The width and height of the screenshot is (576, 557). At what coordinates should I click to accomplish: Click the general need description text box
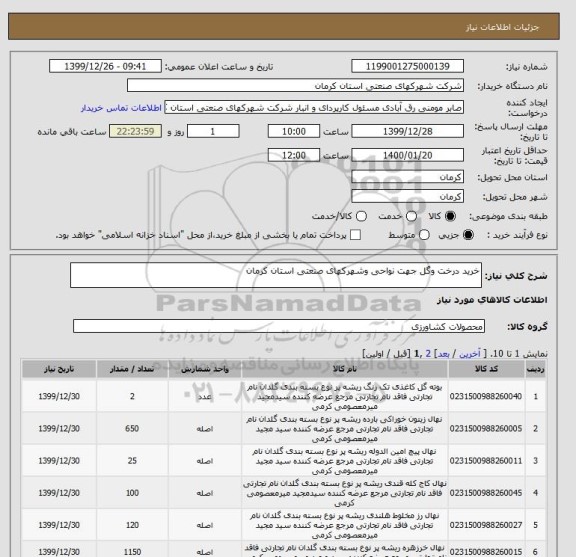coord(276,275)
